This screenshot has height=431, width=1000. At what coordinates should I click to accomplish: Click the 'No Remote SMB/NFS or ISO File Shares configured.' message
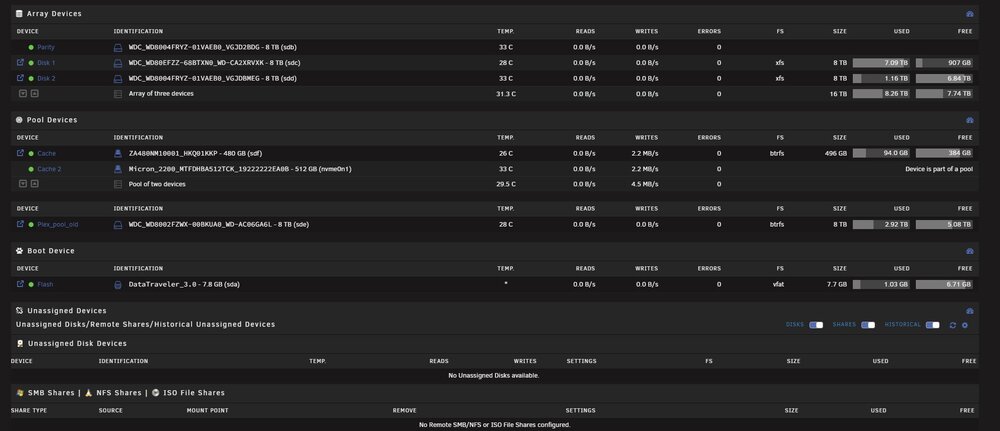point(494,425)
